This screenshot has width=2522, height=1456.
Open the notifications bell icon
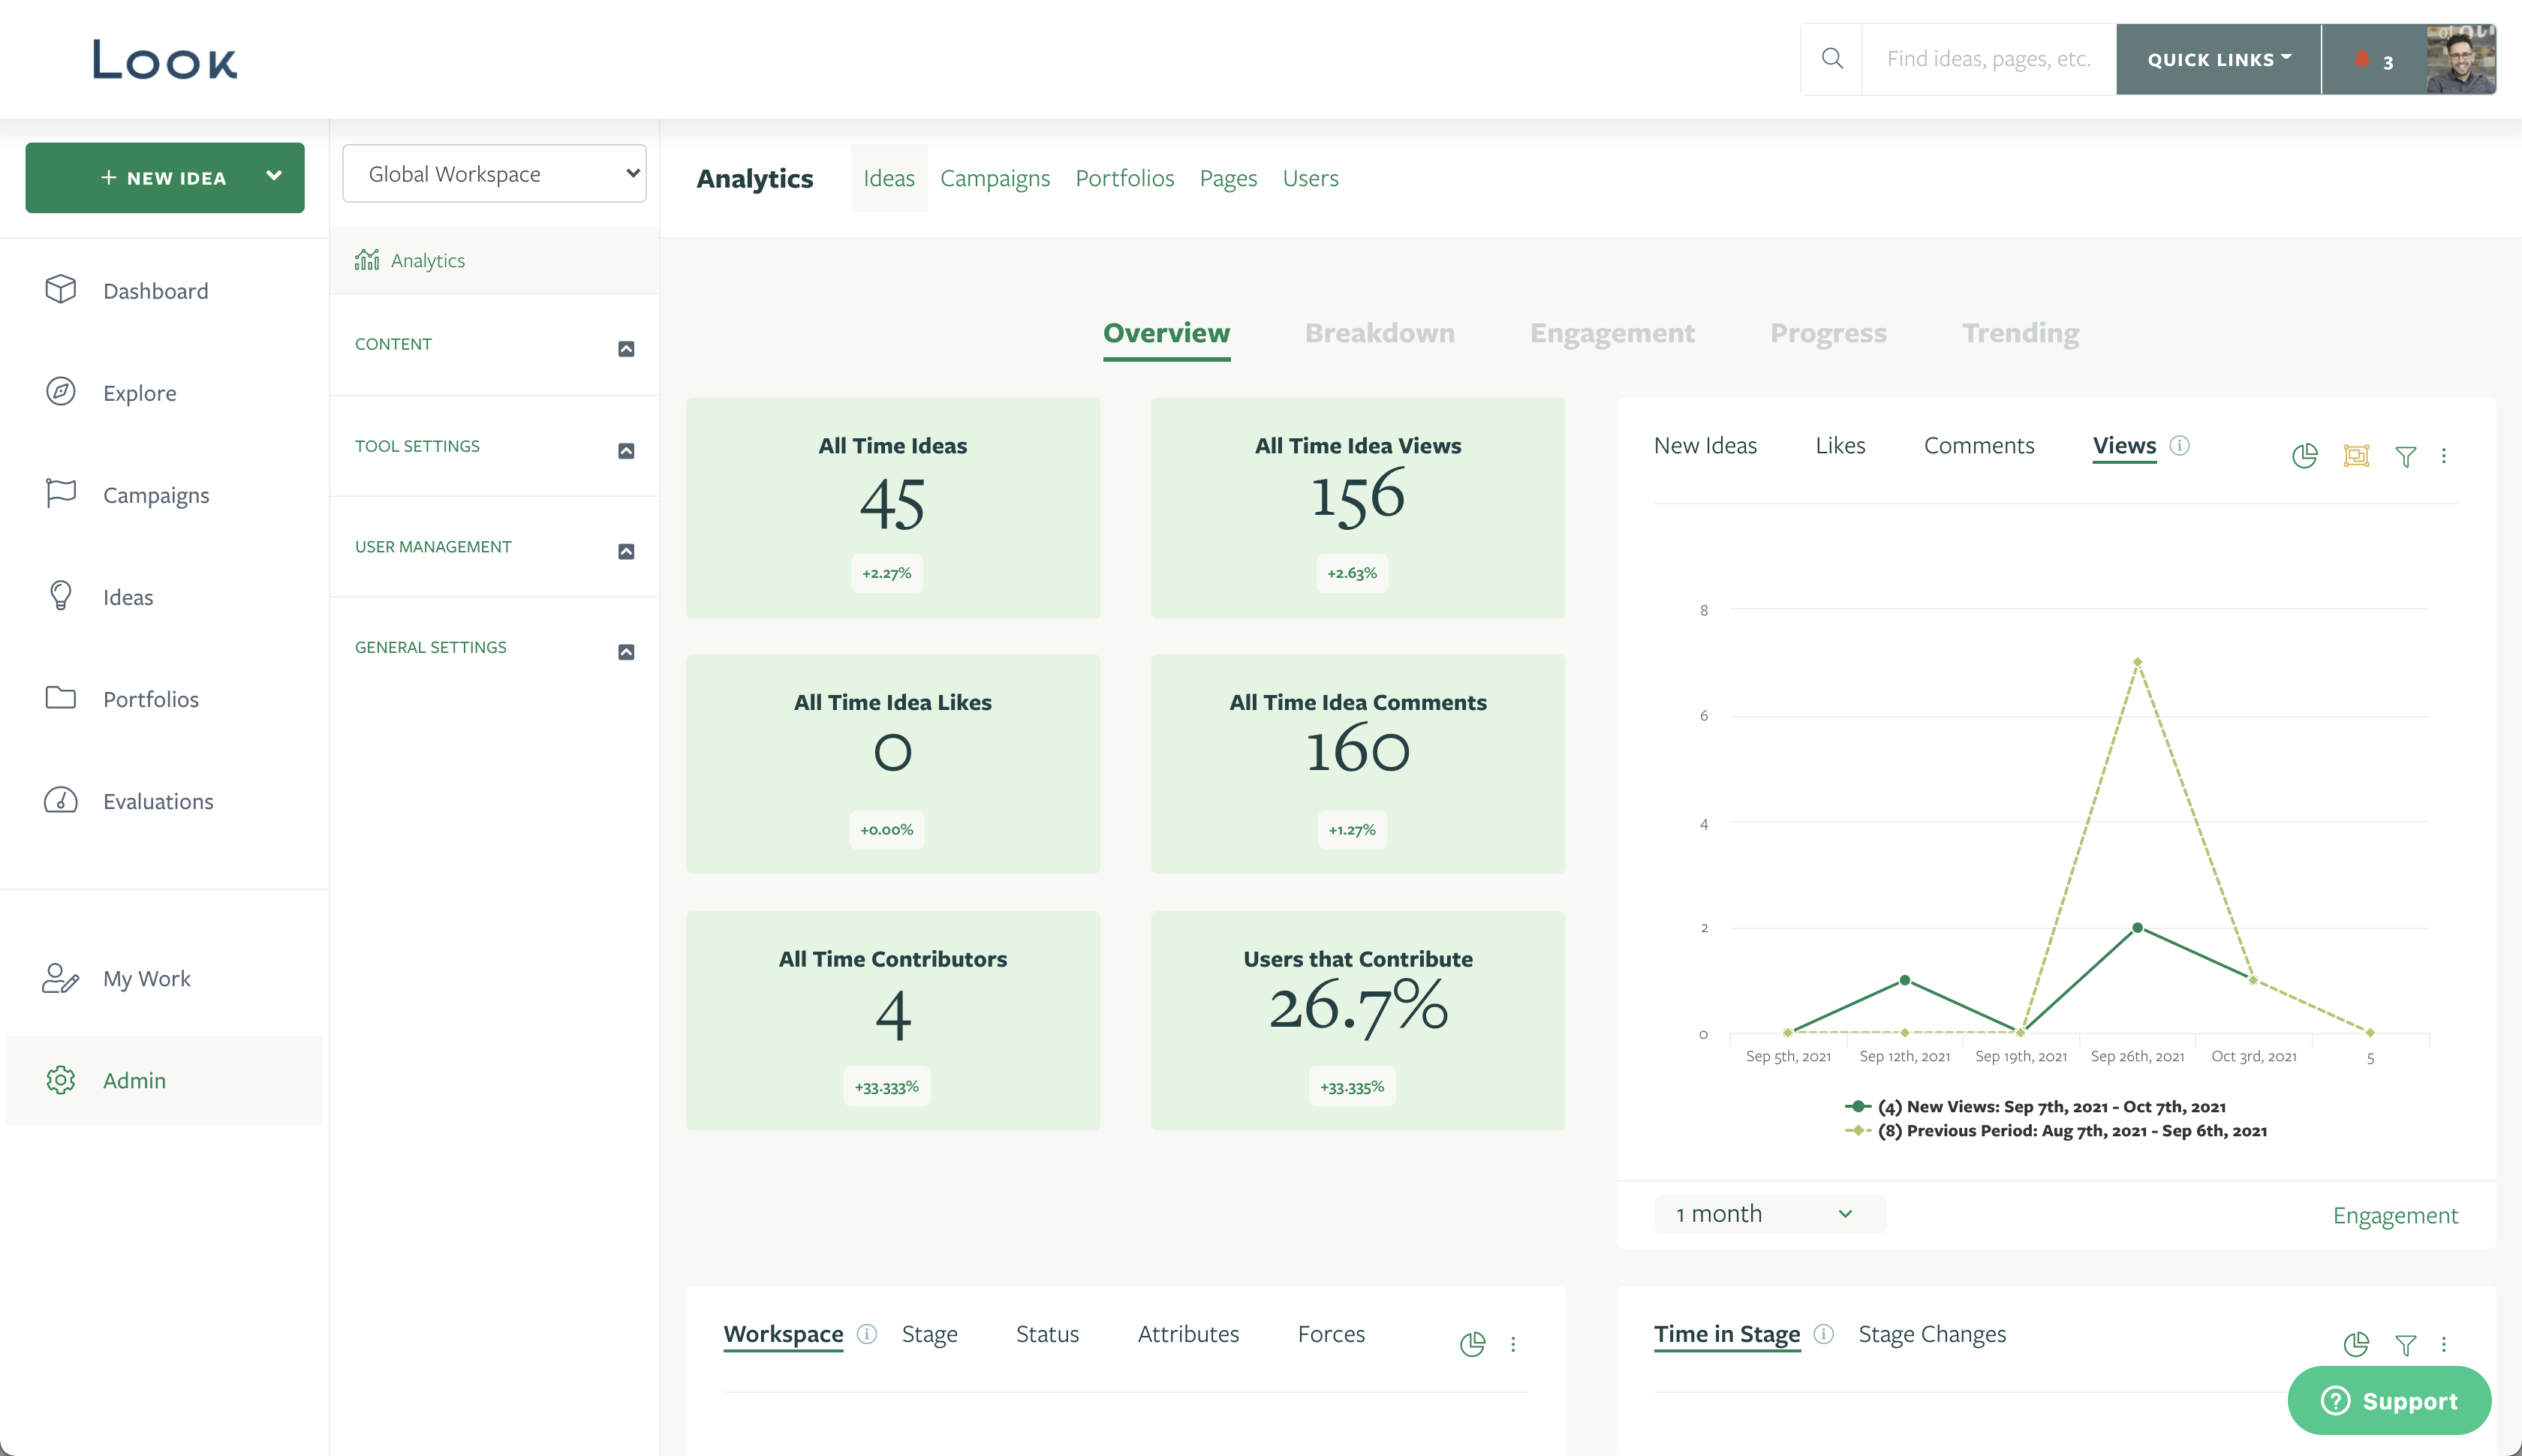(2363, 60)
